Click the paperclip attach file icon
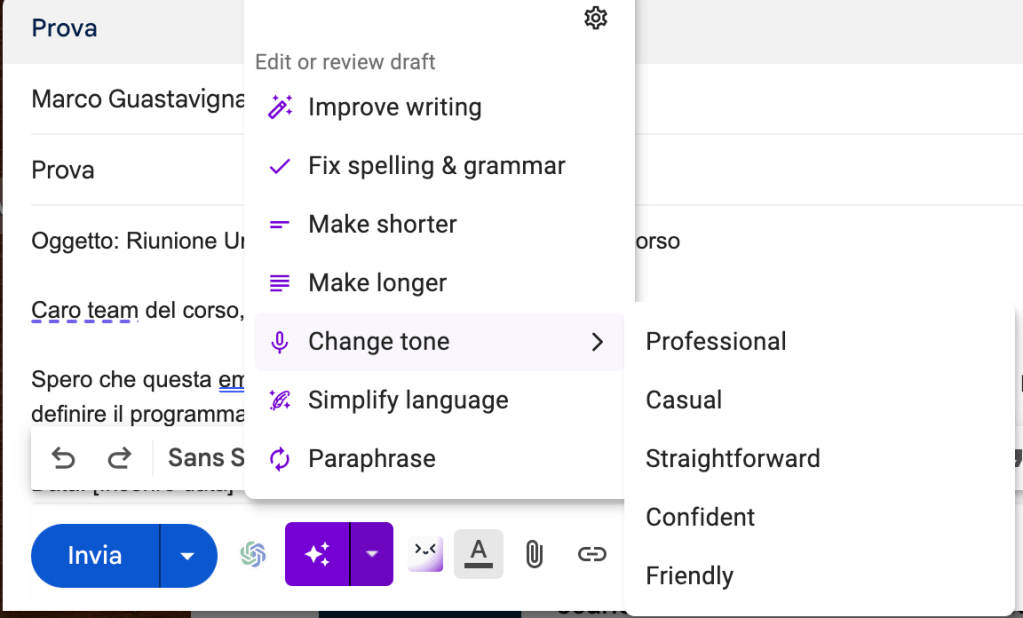 [534, 554]
